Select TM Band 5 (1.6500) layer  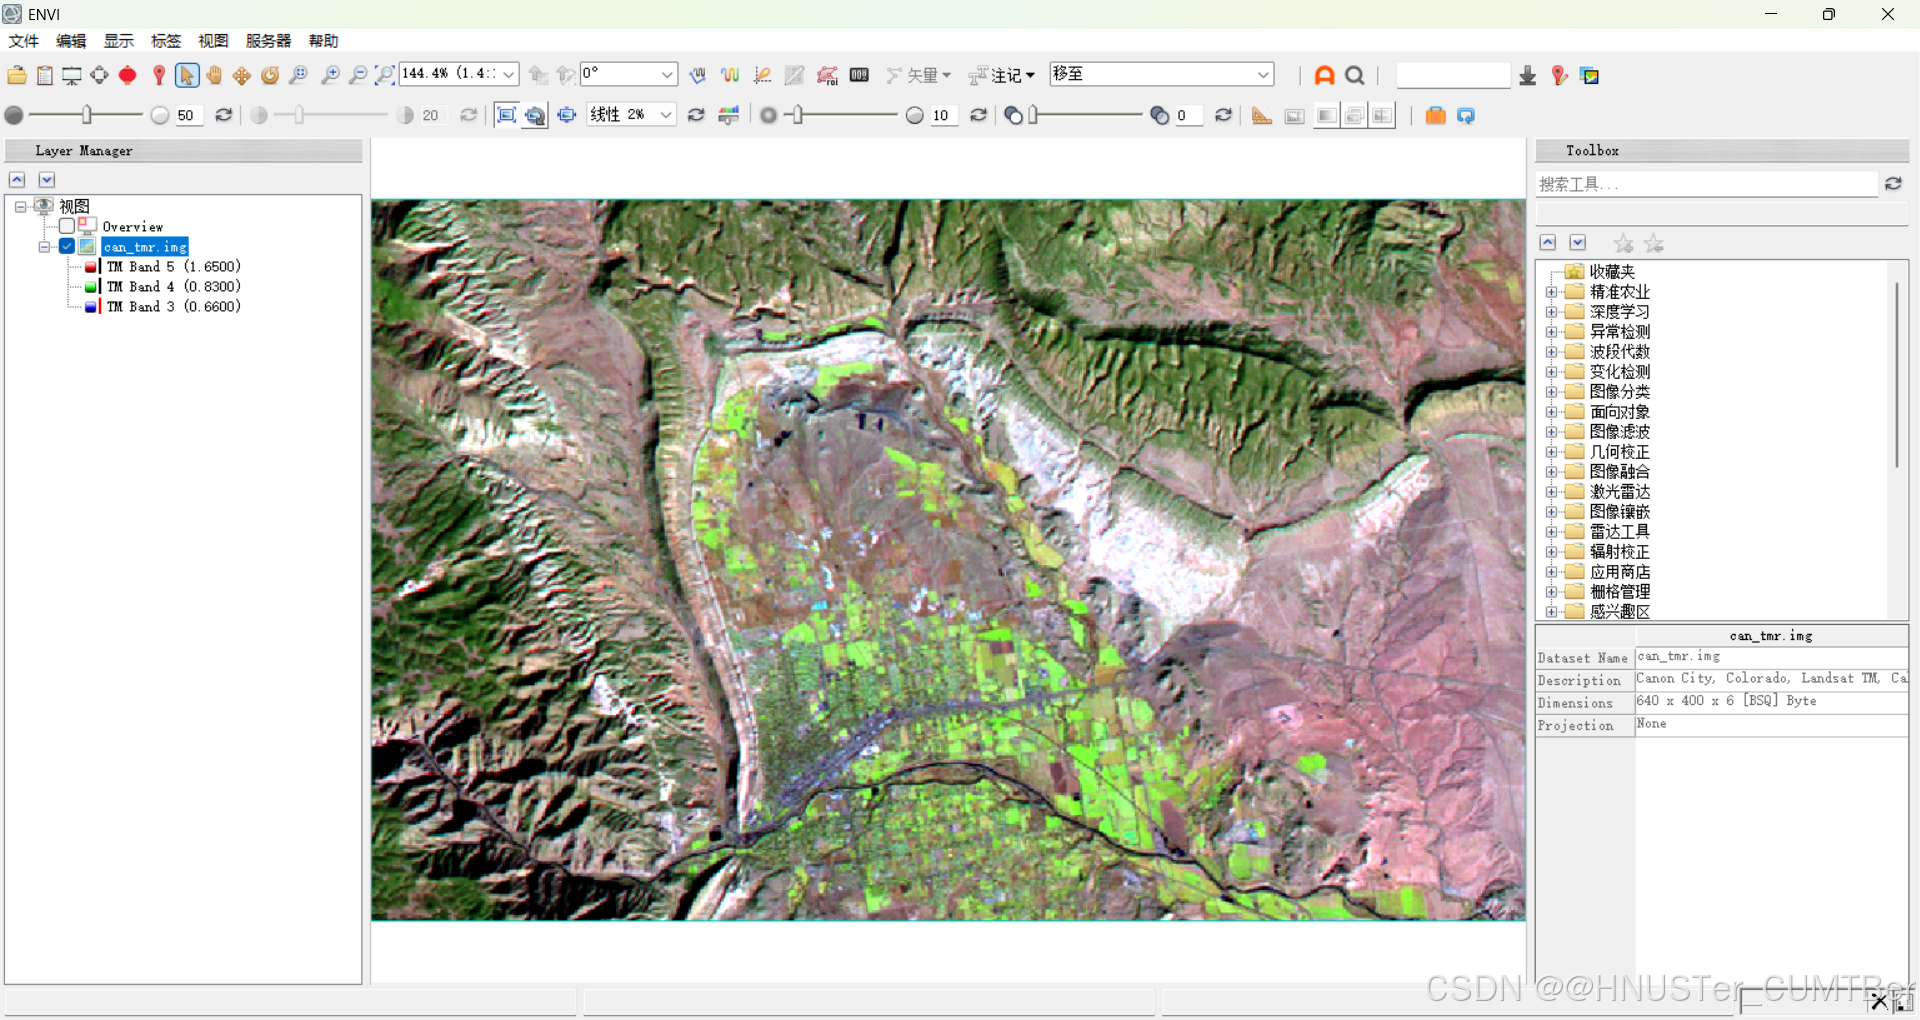[174, 267]
